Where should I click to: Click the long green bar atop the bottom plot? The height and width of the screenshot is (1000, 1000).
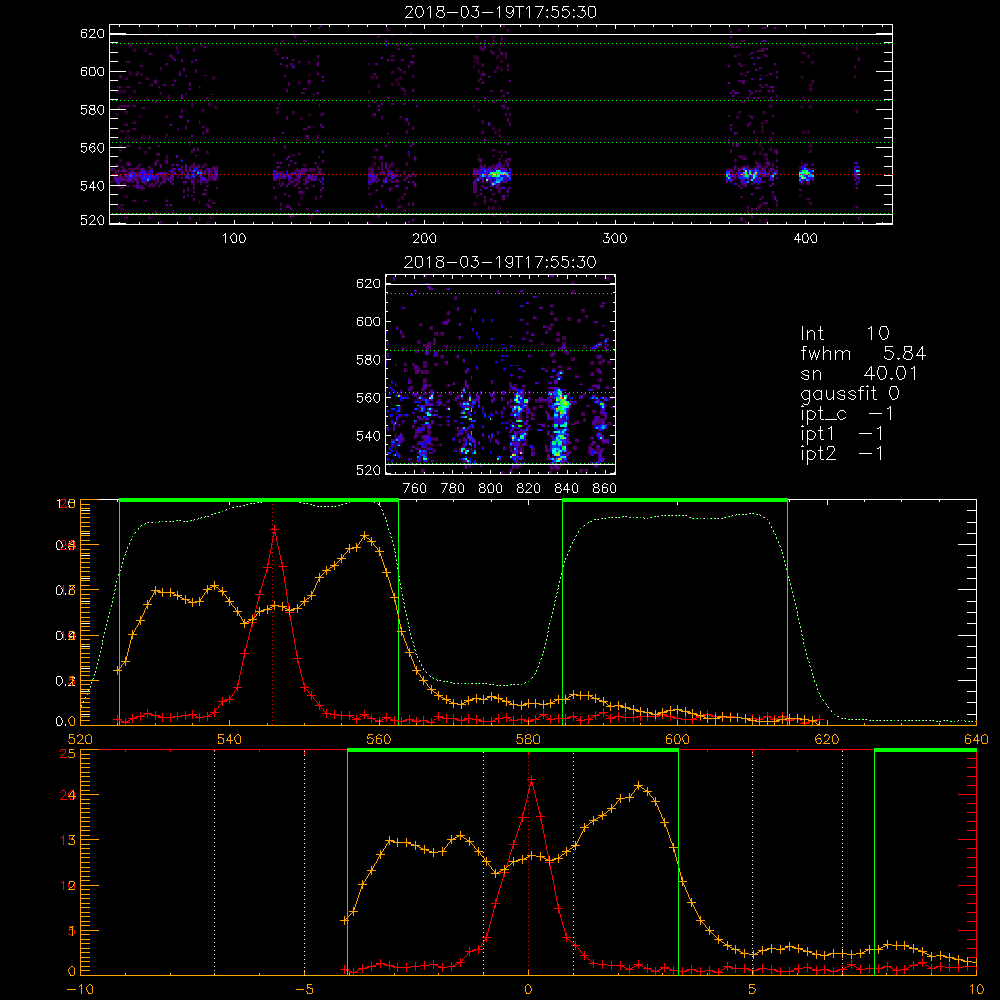pyautogui.click(x=513, y=751)
